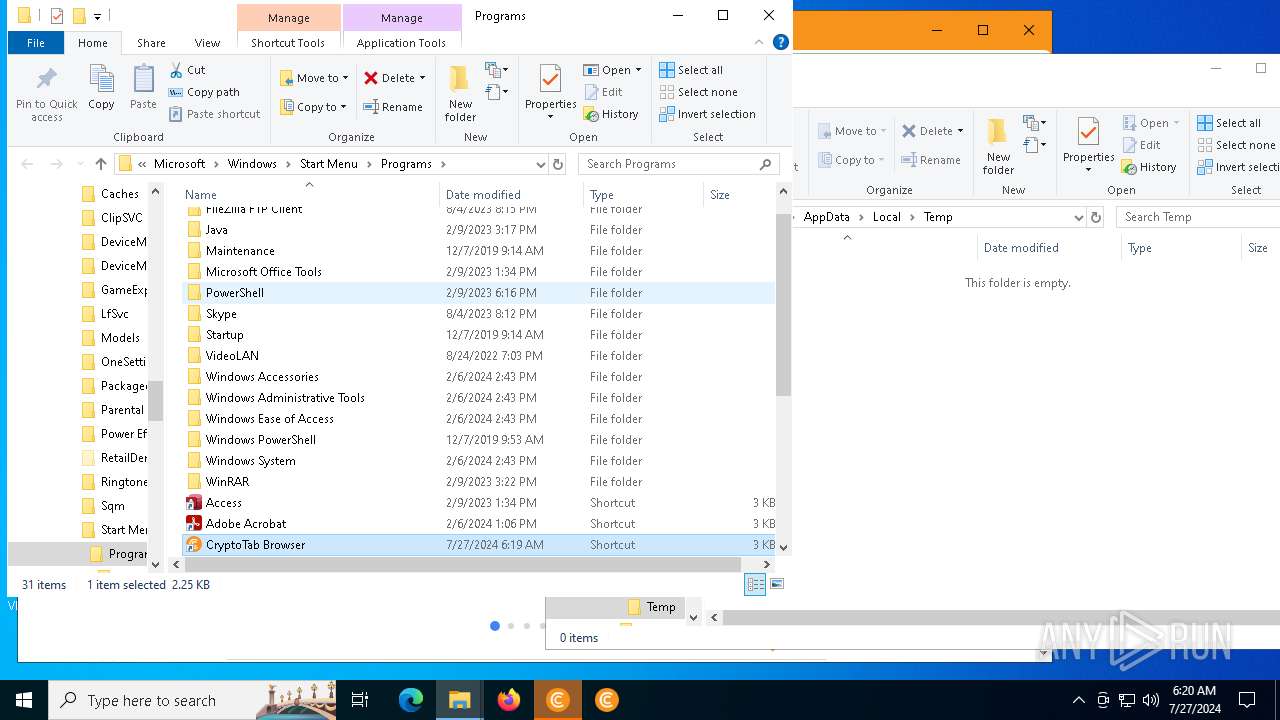
Task: Switch to the View ribbon tab
Action: point(207,43)
